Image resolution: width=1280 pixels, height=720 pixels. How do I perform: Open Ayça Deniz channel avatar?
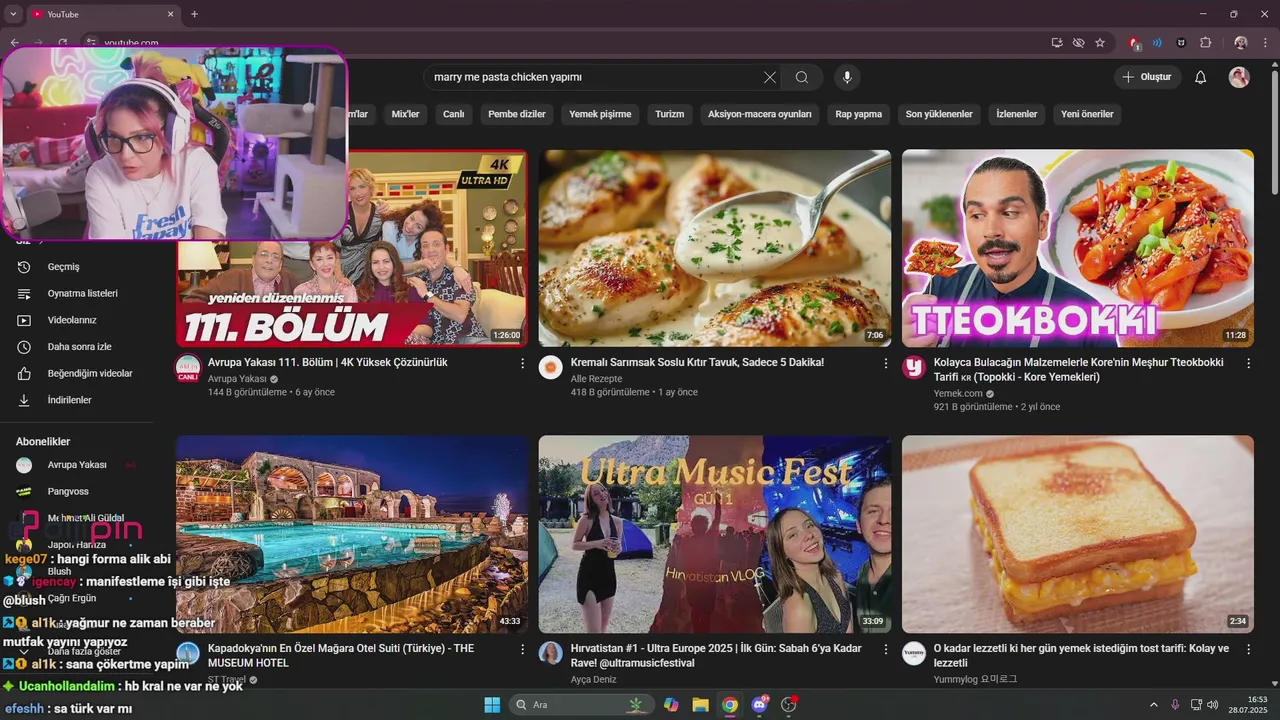pos(551,653)
